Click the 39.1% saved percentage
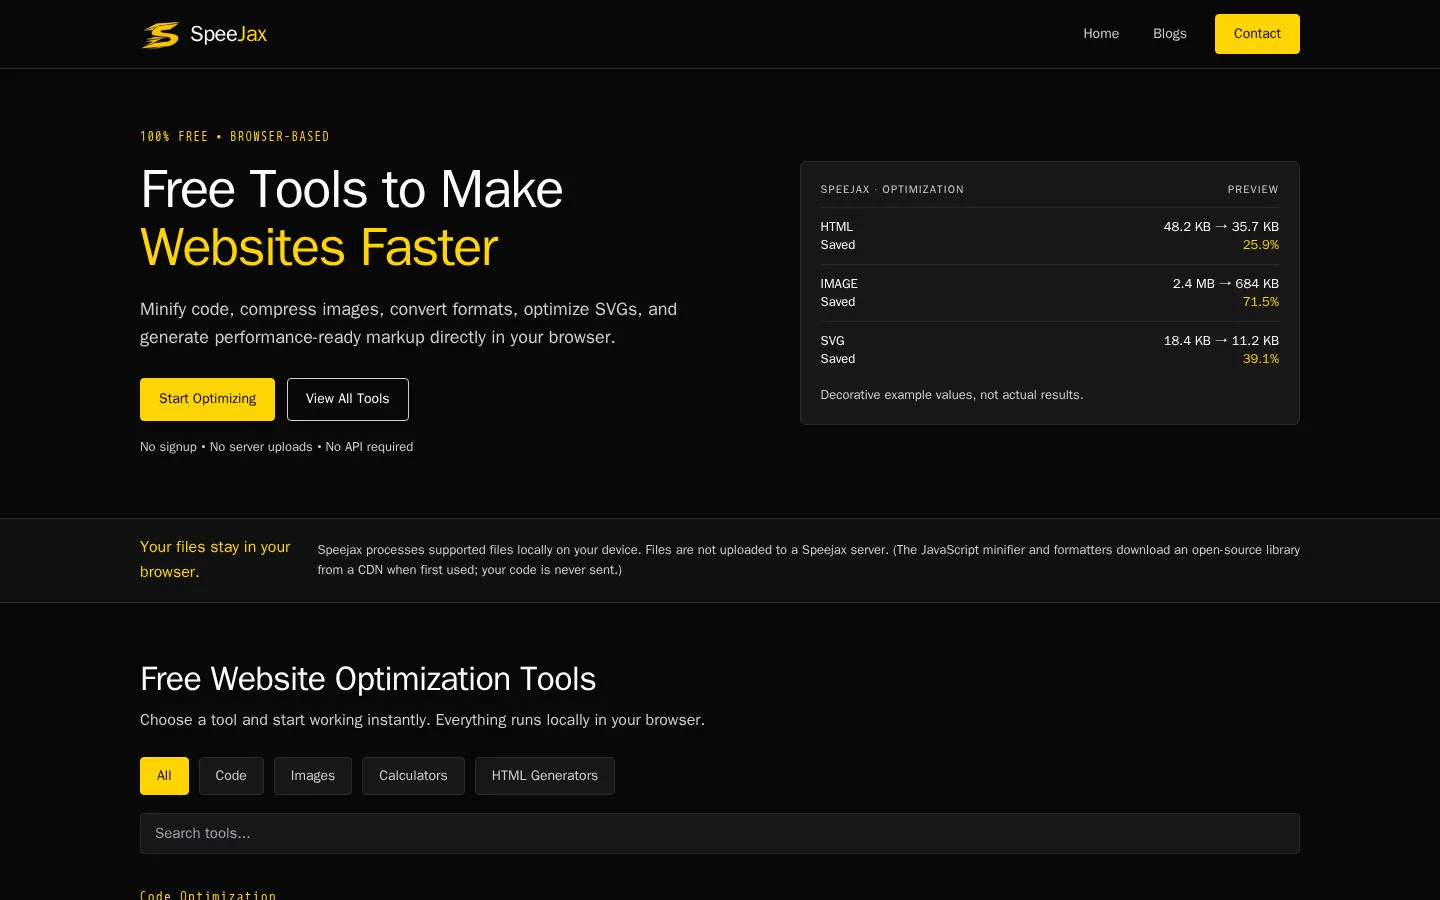Viewport: 1440px width, 900px height. click(1261, 359)
